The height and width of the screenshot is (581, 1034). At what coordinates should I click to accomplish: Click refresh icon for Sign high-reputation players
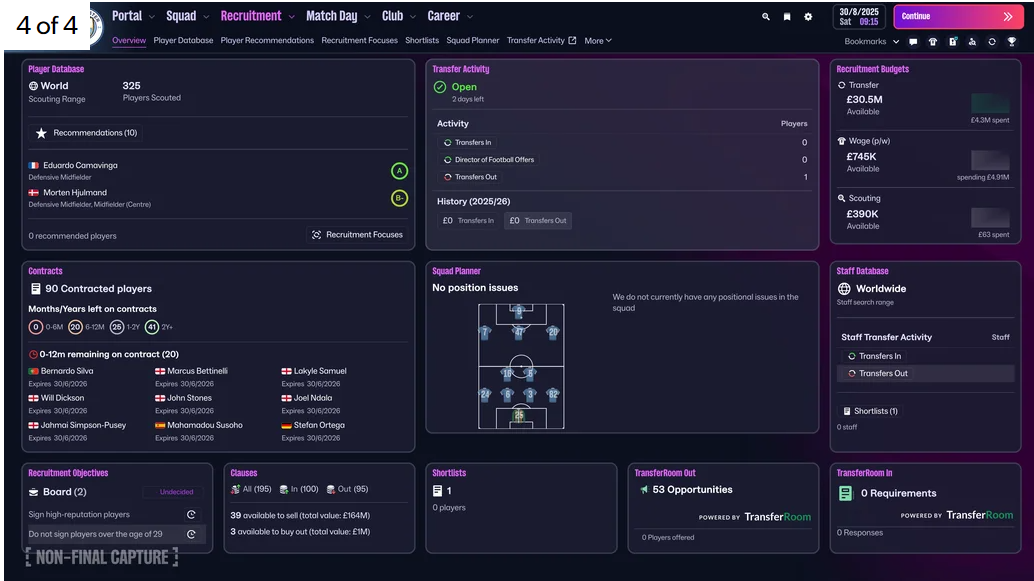[x=191, y=514]
